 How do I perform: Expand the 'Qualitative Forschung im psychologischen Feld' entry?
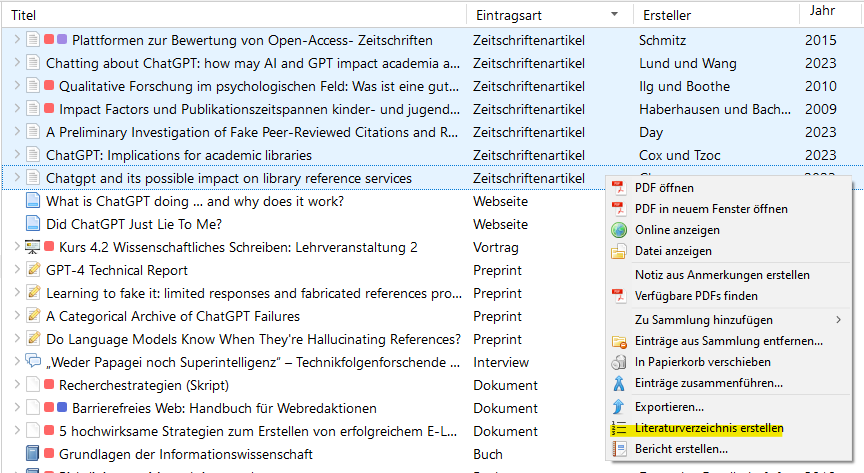(x=17, y=86)
